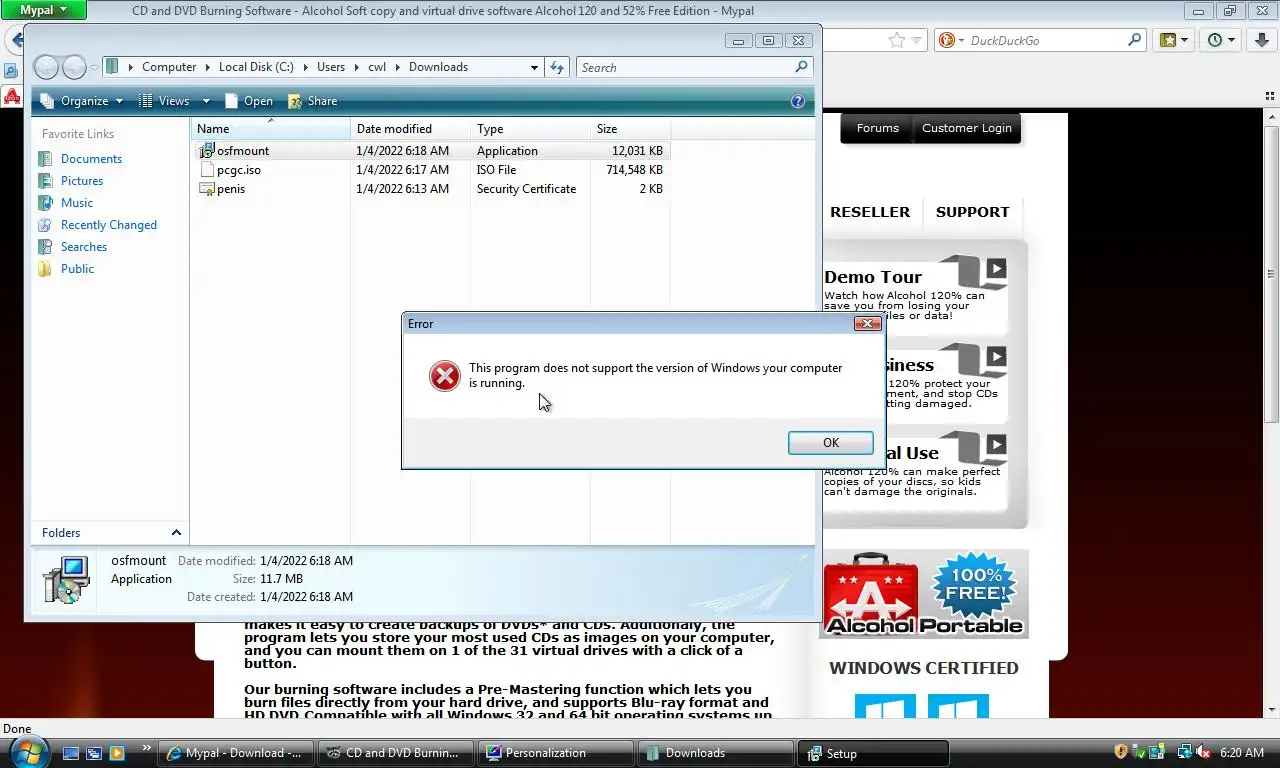This screenshot has height=768, width=1280.
Task: Click the taskbar clock showing 6:20 AM
Action: click(x=1242, y=753)
